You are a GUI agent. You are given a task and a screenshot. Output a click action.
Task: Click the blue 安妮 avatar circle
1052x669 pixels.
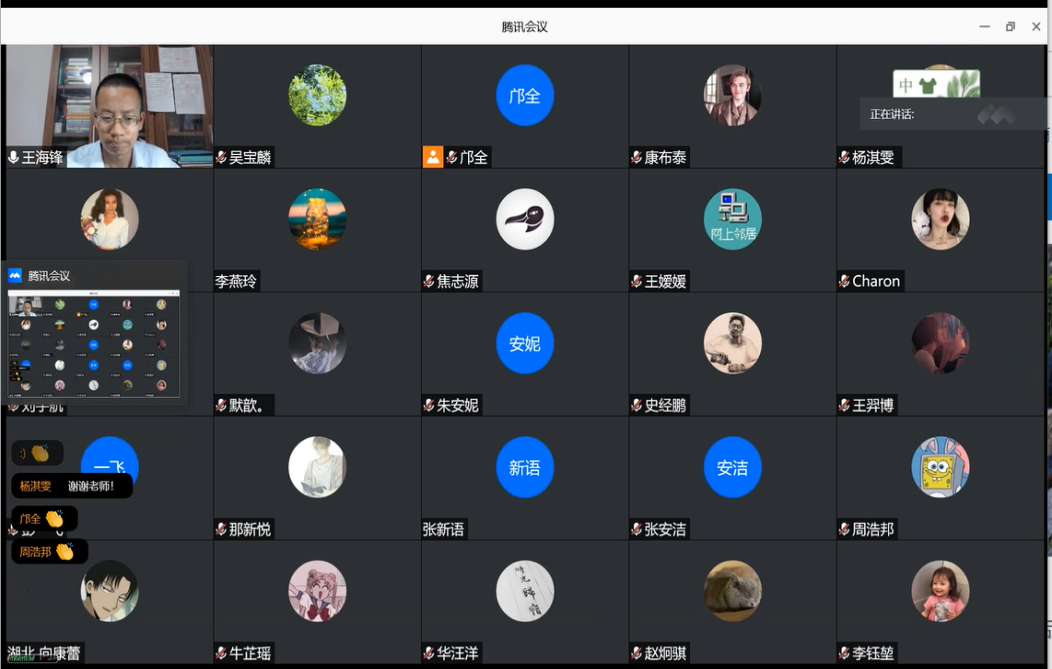[x=525, y=343]
